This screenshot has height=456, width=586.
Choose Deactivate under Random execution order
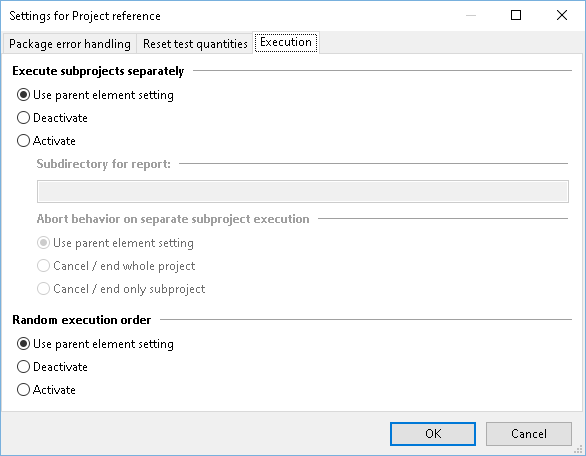click(x=52, y=367)
